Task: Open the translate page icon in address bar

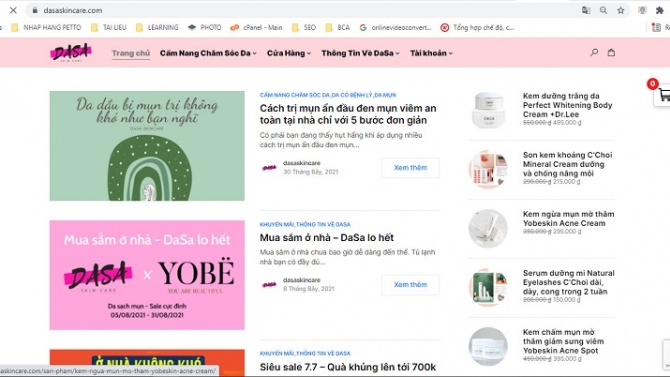Action: tap(586, 10)
